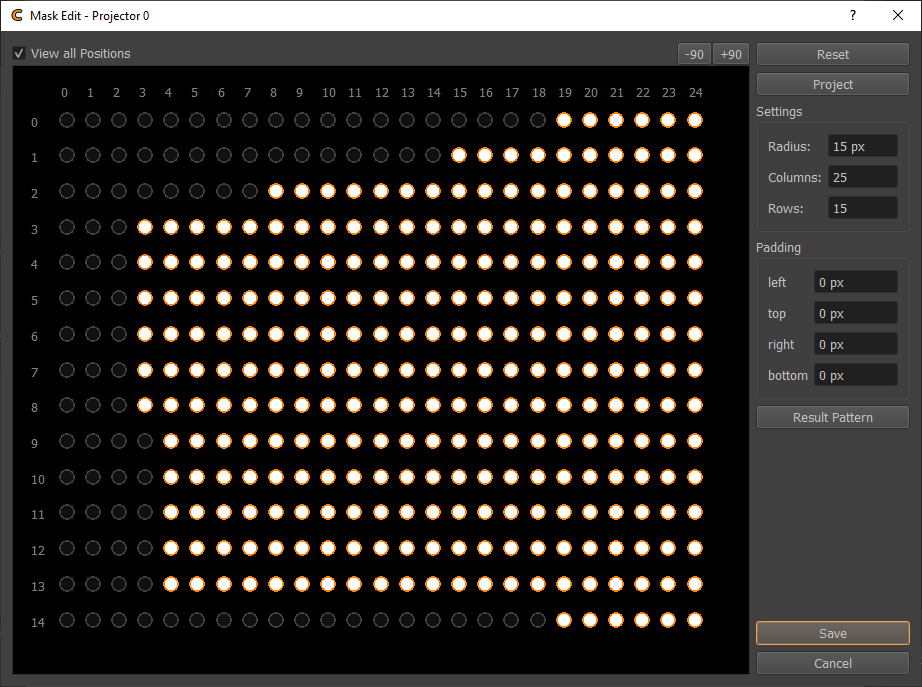Image resolution: width=922 pixels, height=687 pixels.
Task: Click the right padding field
Action: point(855,345)
